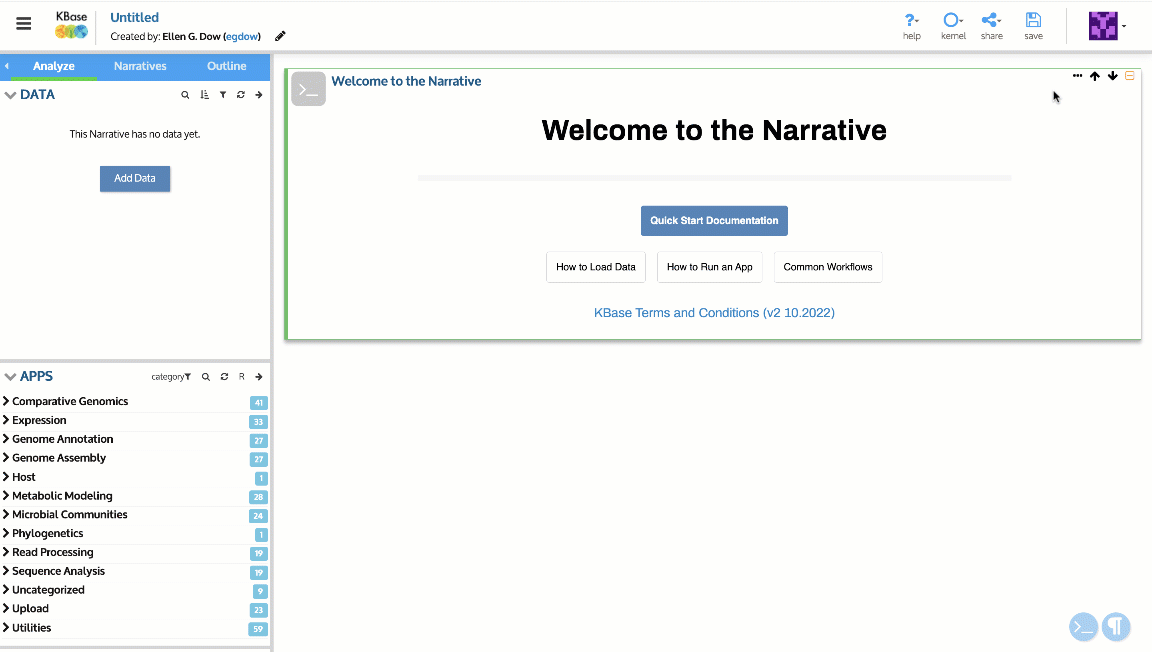Open How to Load Data guide
Viewport: 1152px width, 652px height.
(x=596, y=268)
